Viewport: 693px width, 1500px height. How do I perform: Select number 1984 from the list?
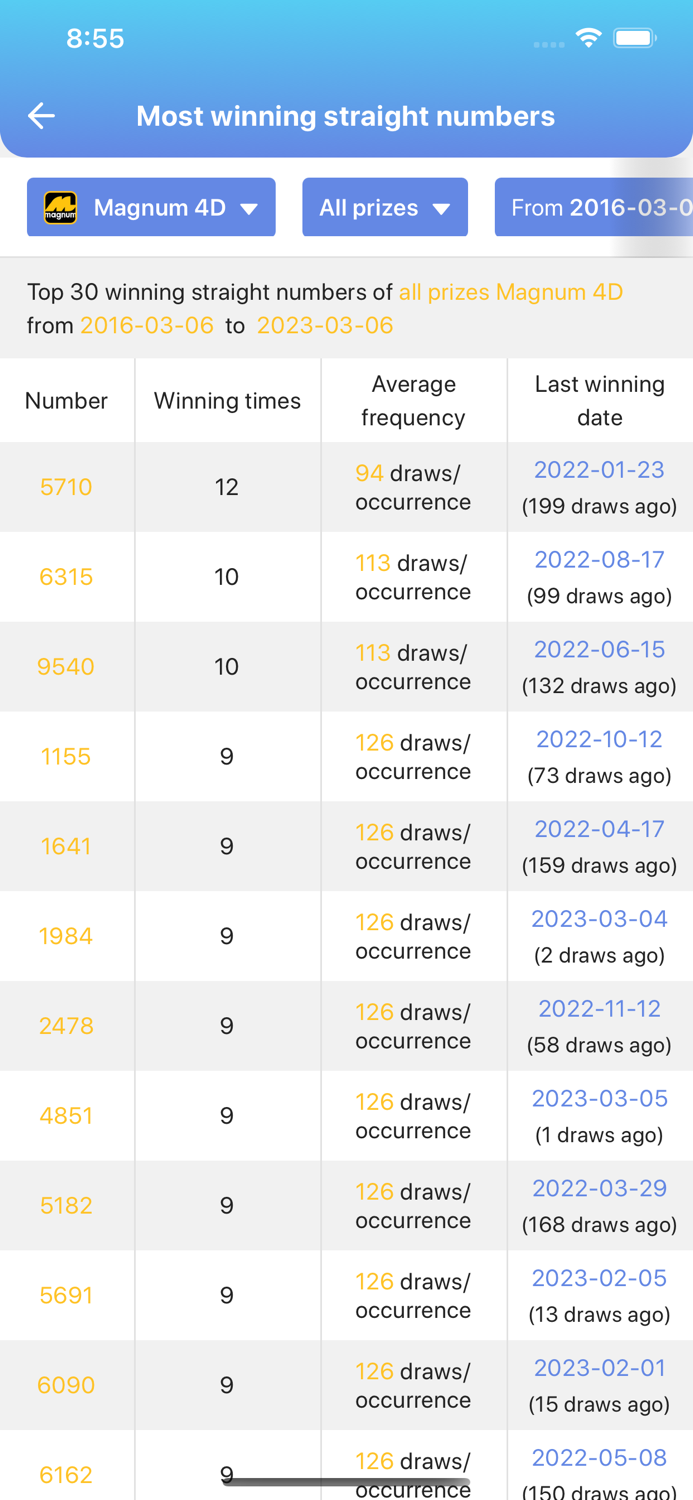point(66,936)
